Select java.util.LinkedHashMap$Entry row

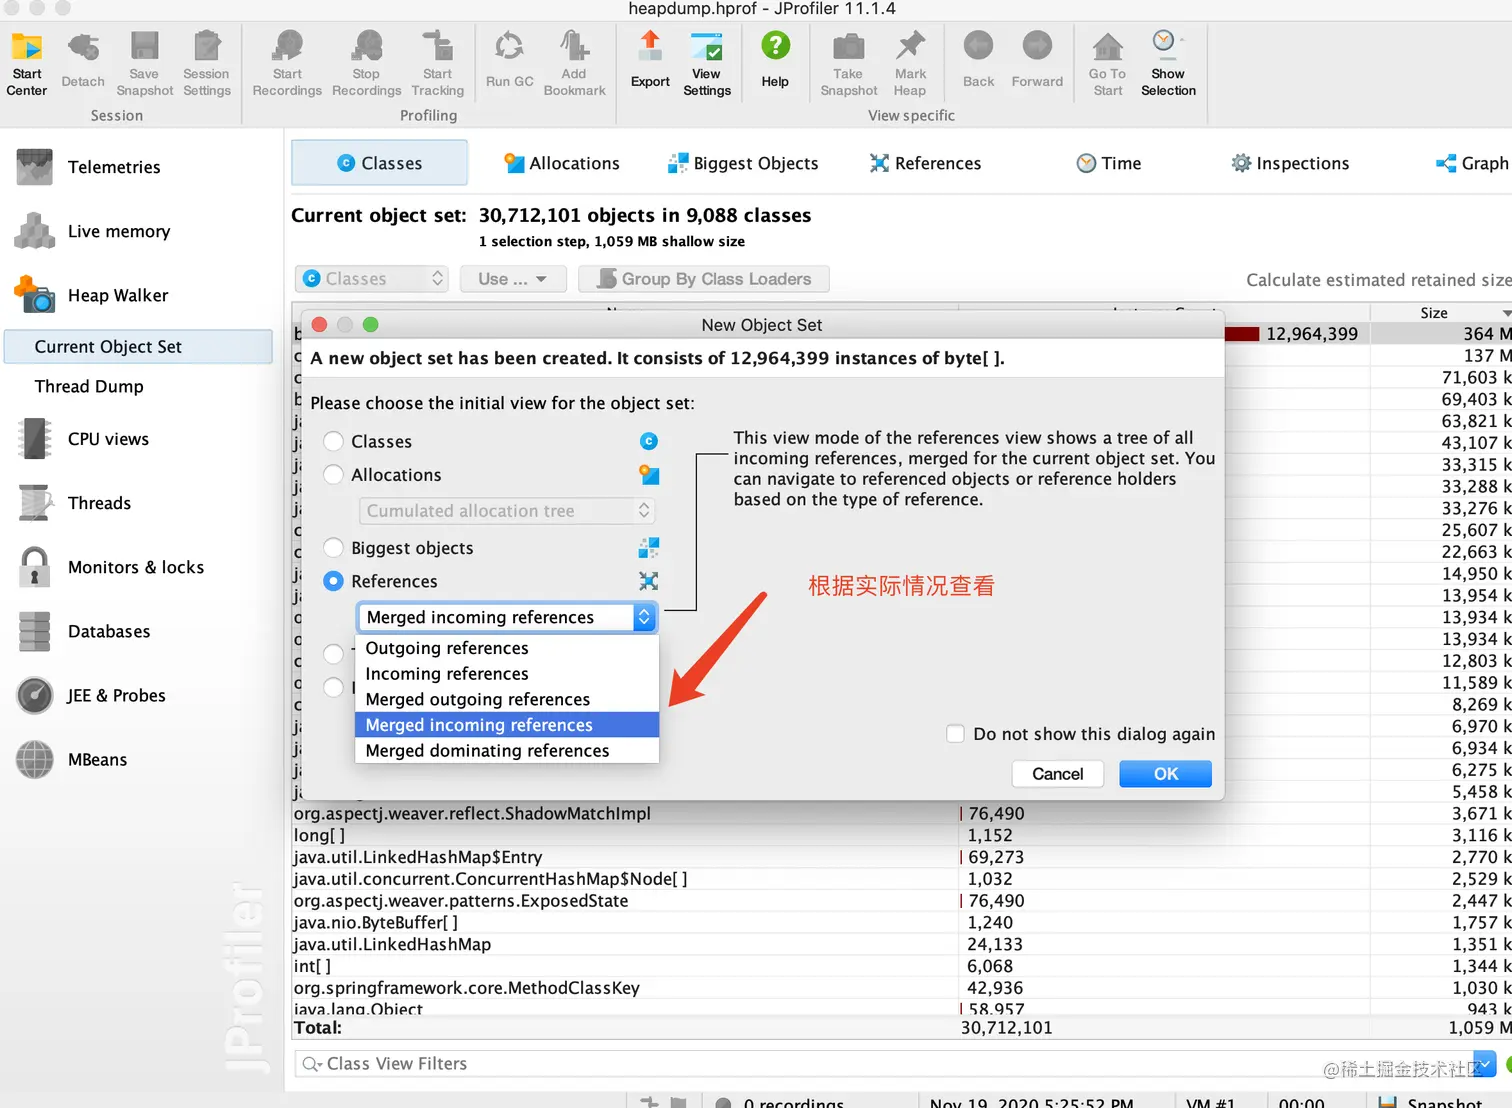[x=902, y=857]
